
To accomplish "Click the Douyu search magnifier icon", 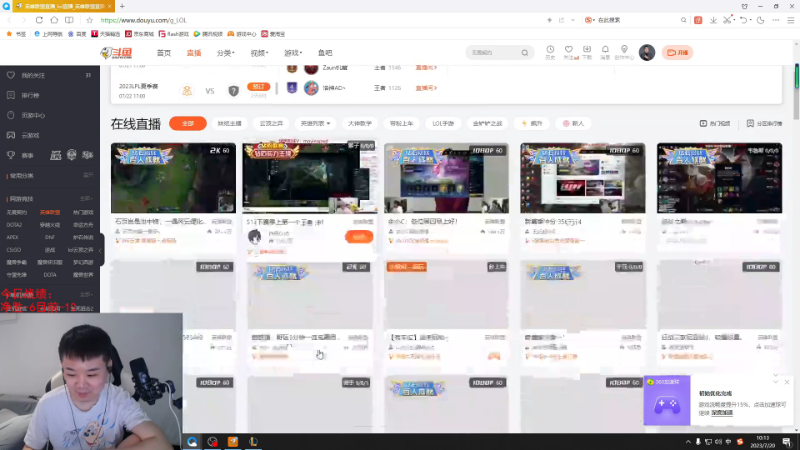I will pyautogui.click(x=524, y=53).
